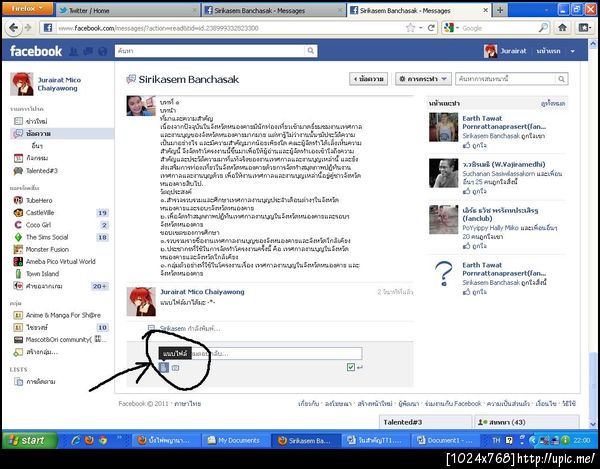The width and height of the screenshot is (600, 469).
Task: Open messages icon in Facebook header
Action: point(88,51)
